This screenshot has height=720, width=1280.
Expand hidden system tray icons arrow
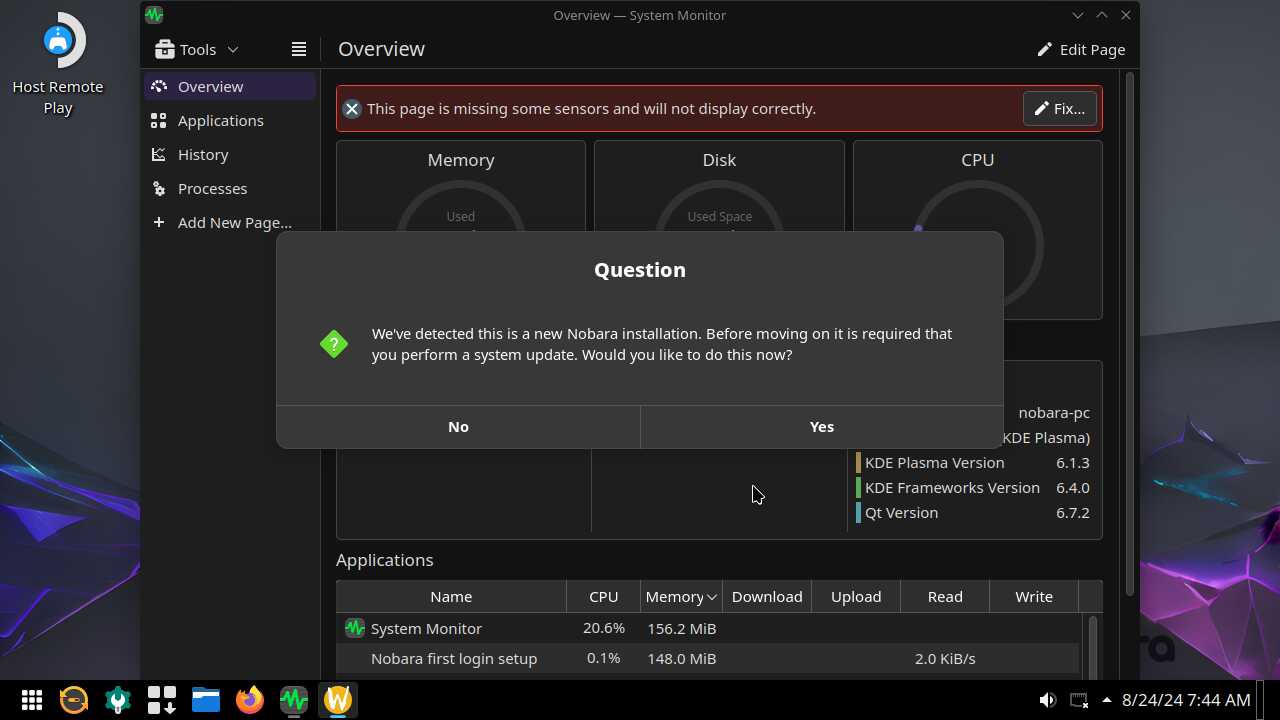[1107, 700]
